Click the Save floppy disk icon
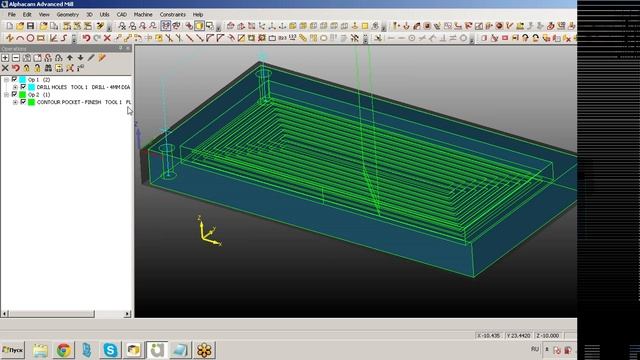 click(x=30, y=26)
